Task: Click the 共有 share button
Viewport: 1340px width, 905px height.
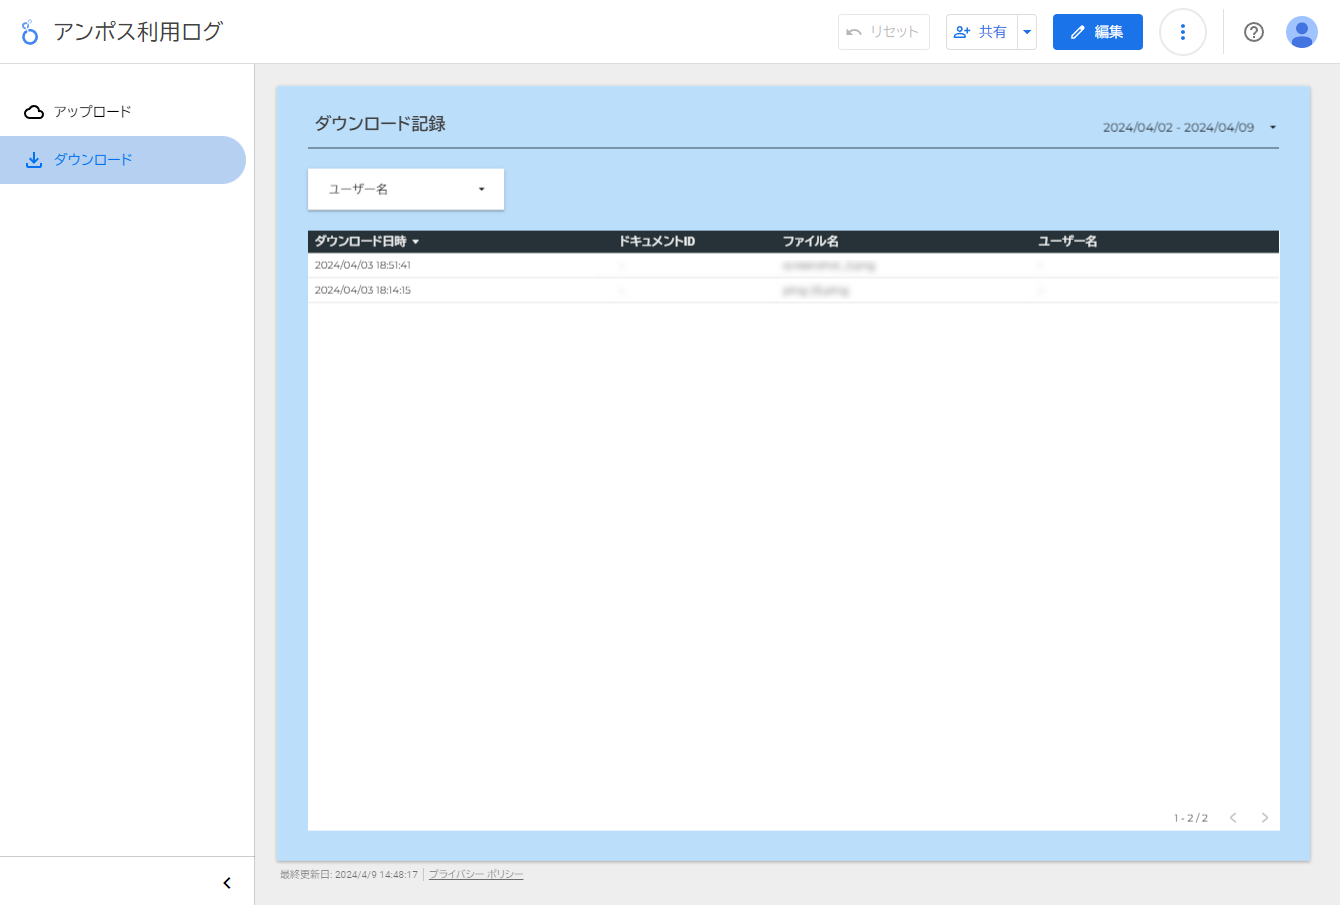Action: (x=981, y=32)
